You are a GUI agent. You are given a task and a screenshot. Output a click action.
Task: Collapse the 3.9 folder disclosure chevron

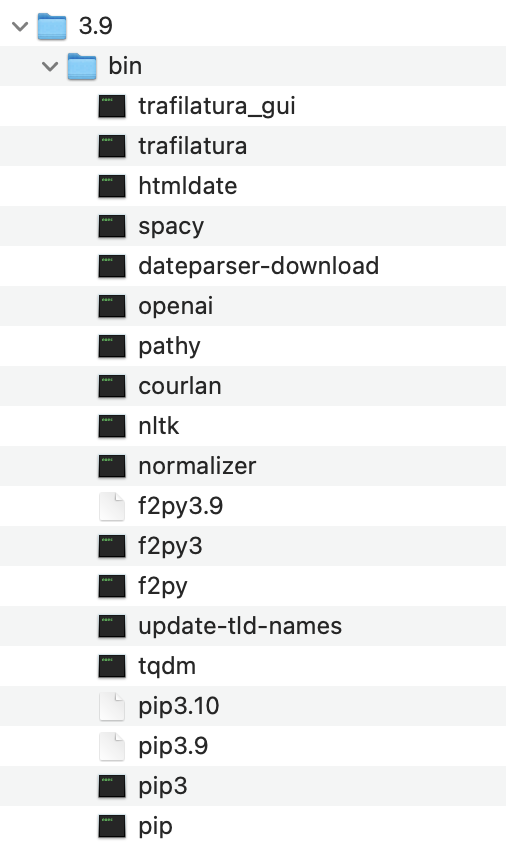[20, 26]
